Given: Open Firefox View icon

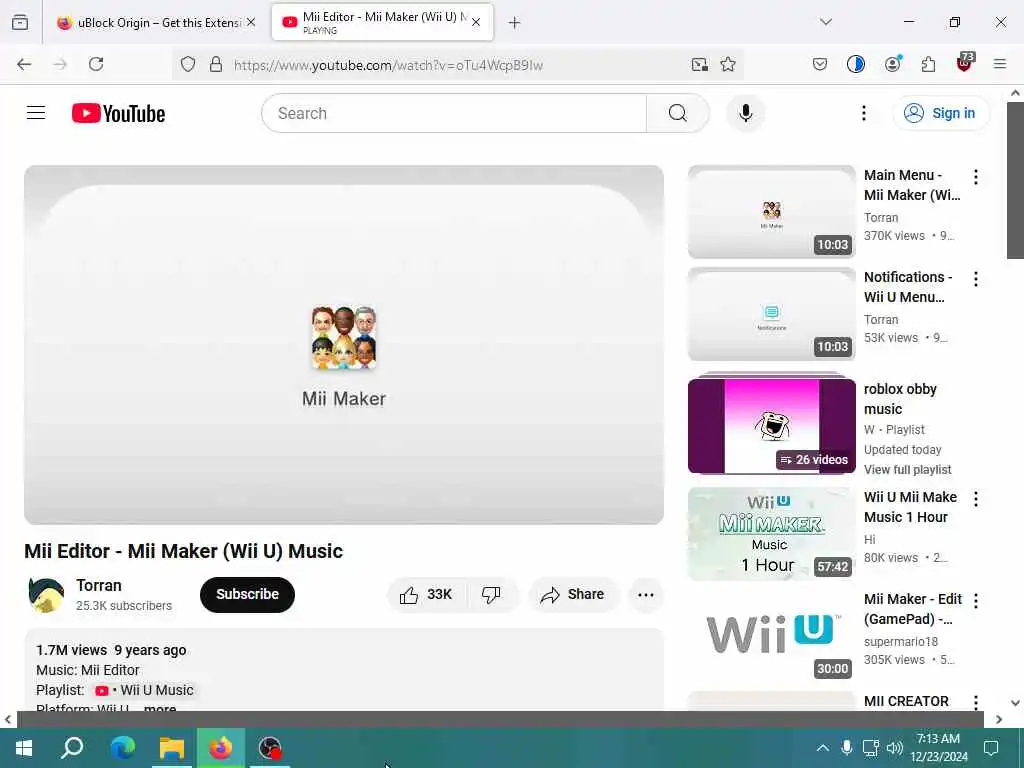Looking at the screenshot, I should click(20, 23).
